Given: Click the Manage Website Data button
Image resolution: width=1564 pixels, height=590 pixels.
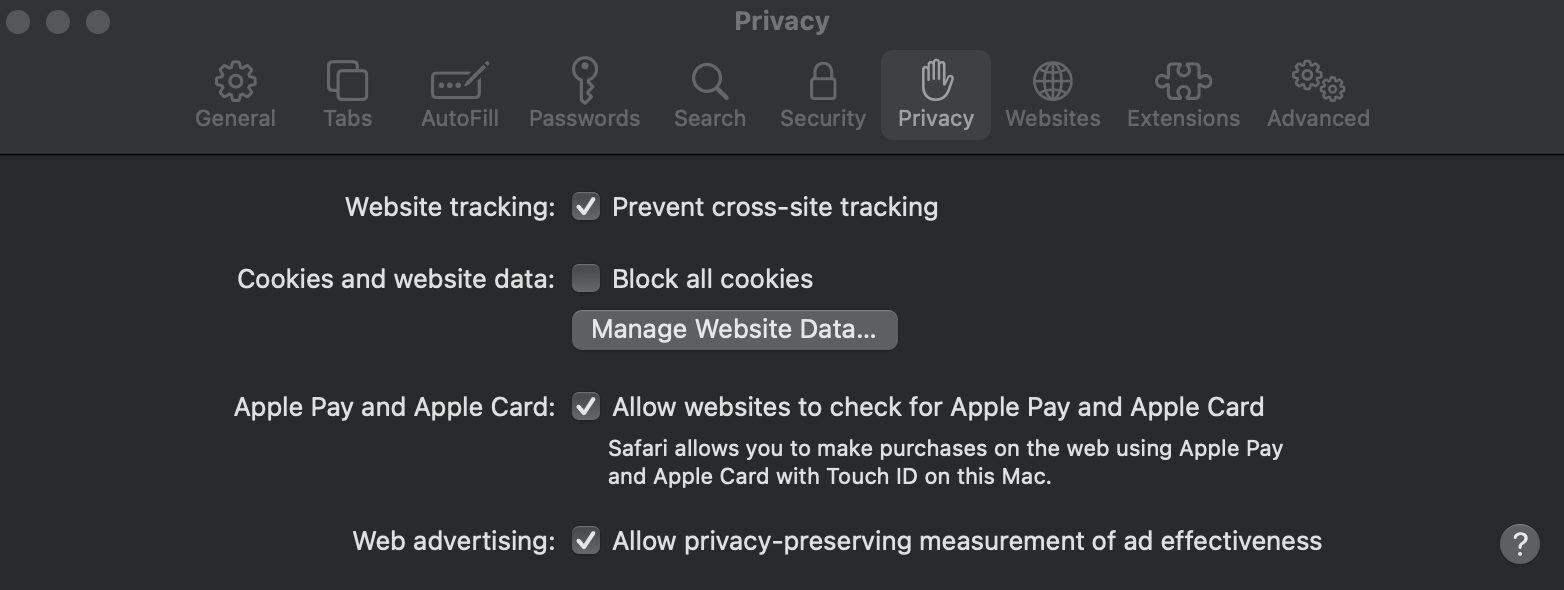Looking at the screenshot, I should (734, 330).
